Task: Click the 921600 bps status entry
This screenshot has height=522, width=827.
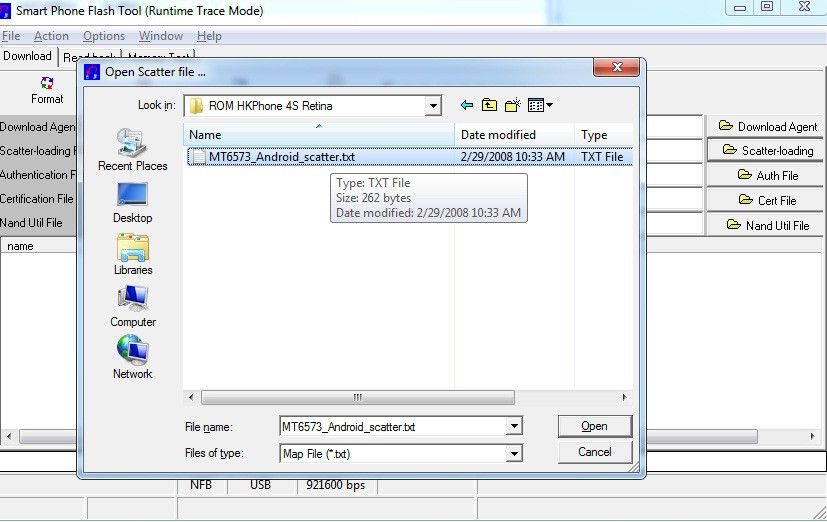Action: pos(335,485)
